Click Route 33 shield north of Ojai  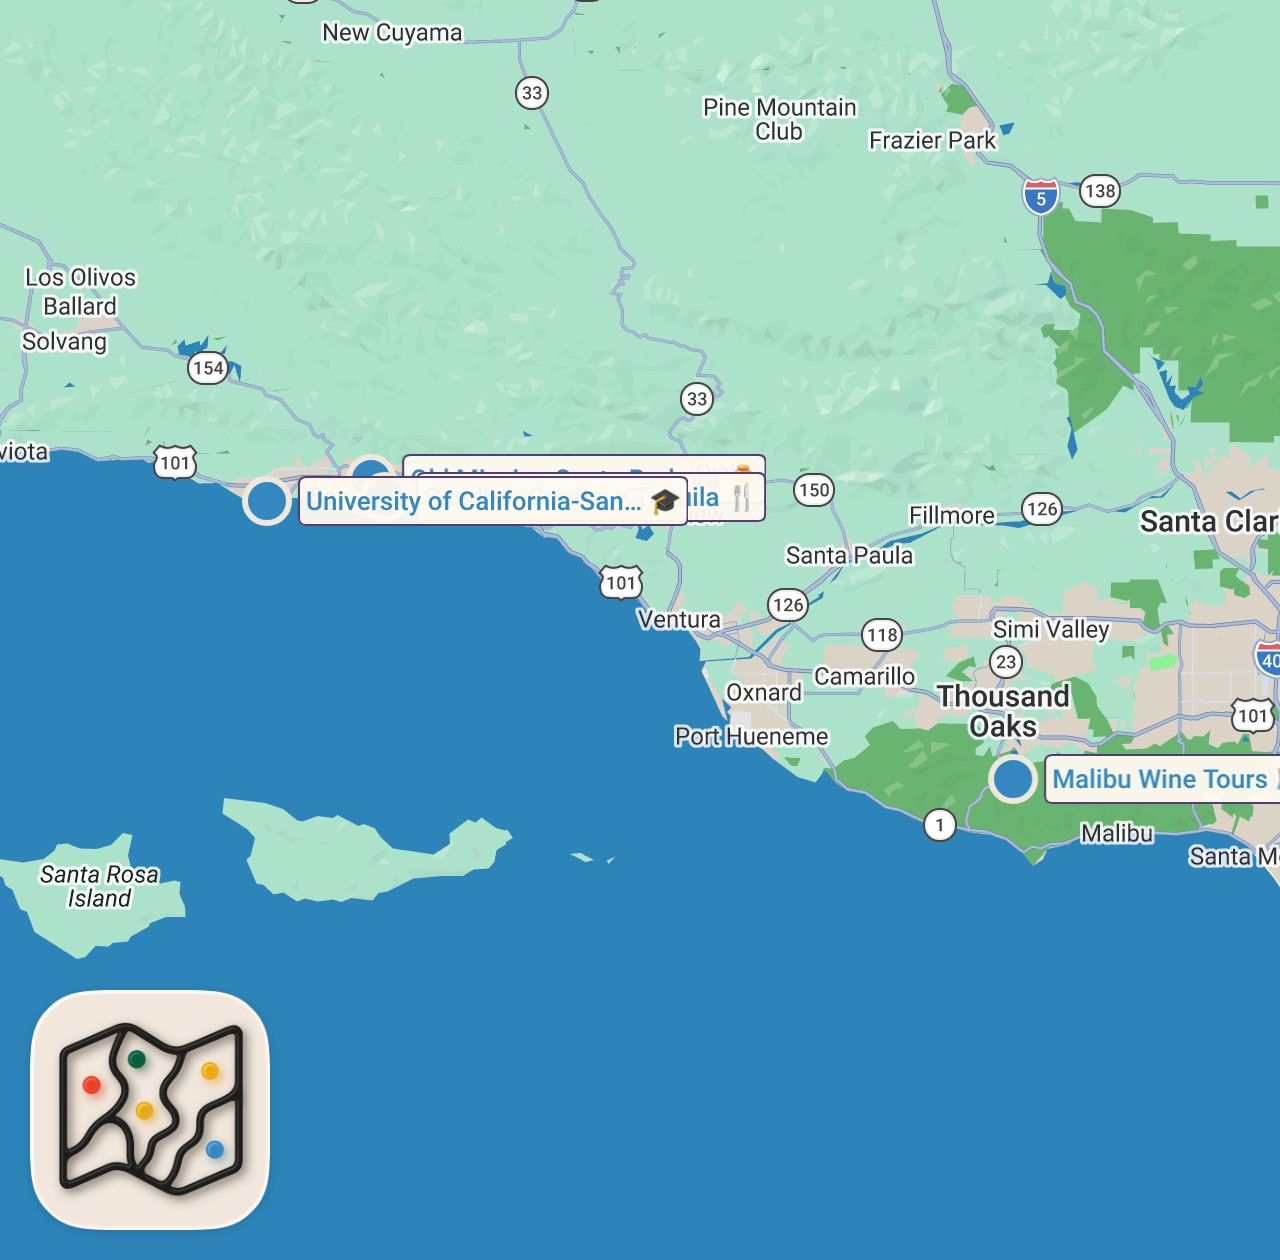point(697,399)
